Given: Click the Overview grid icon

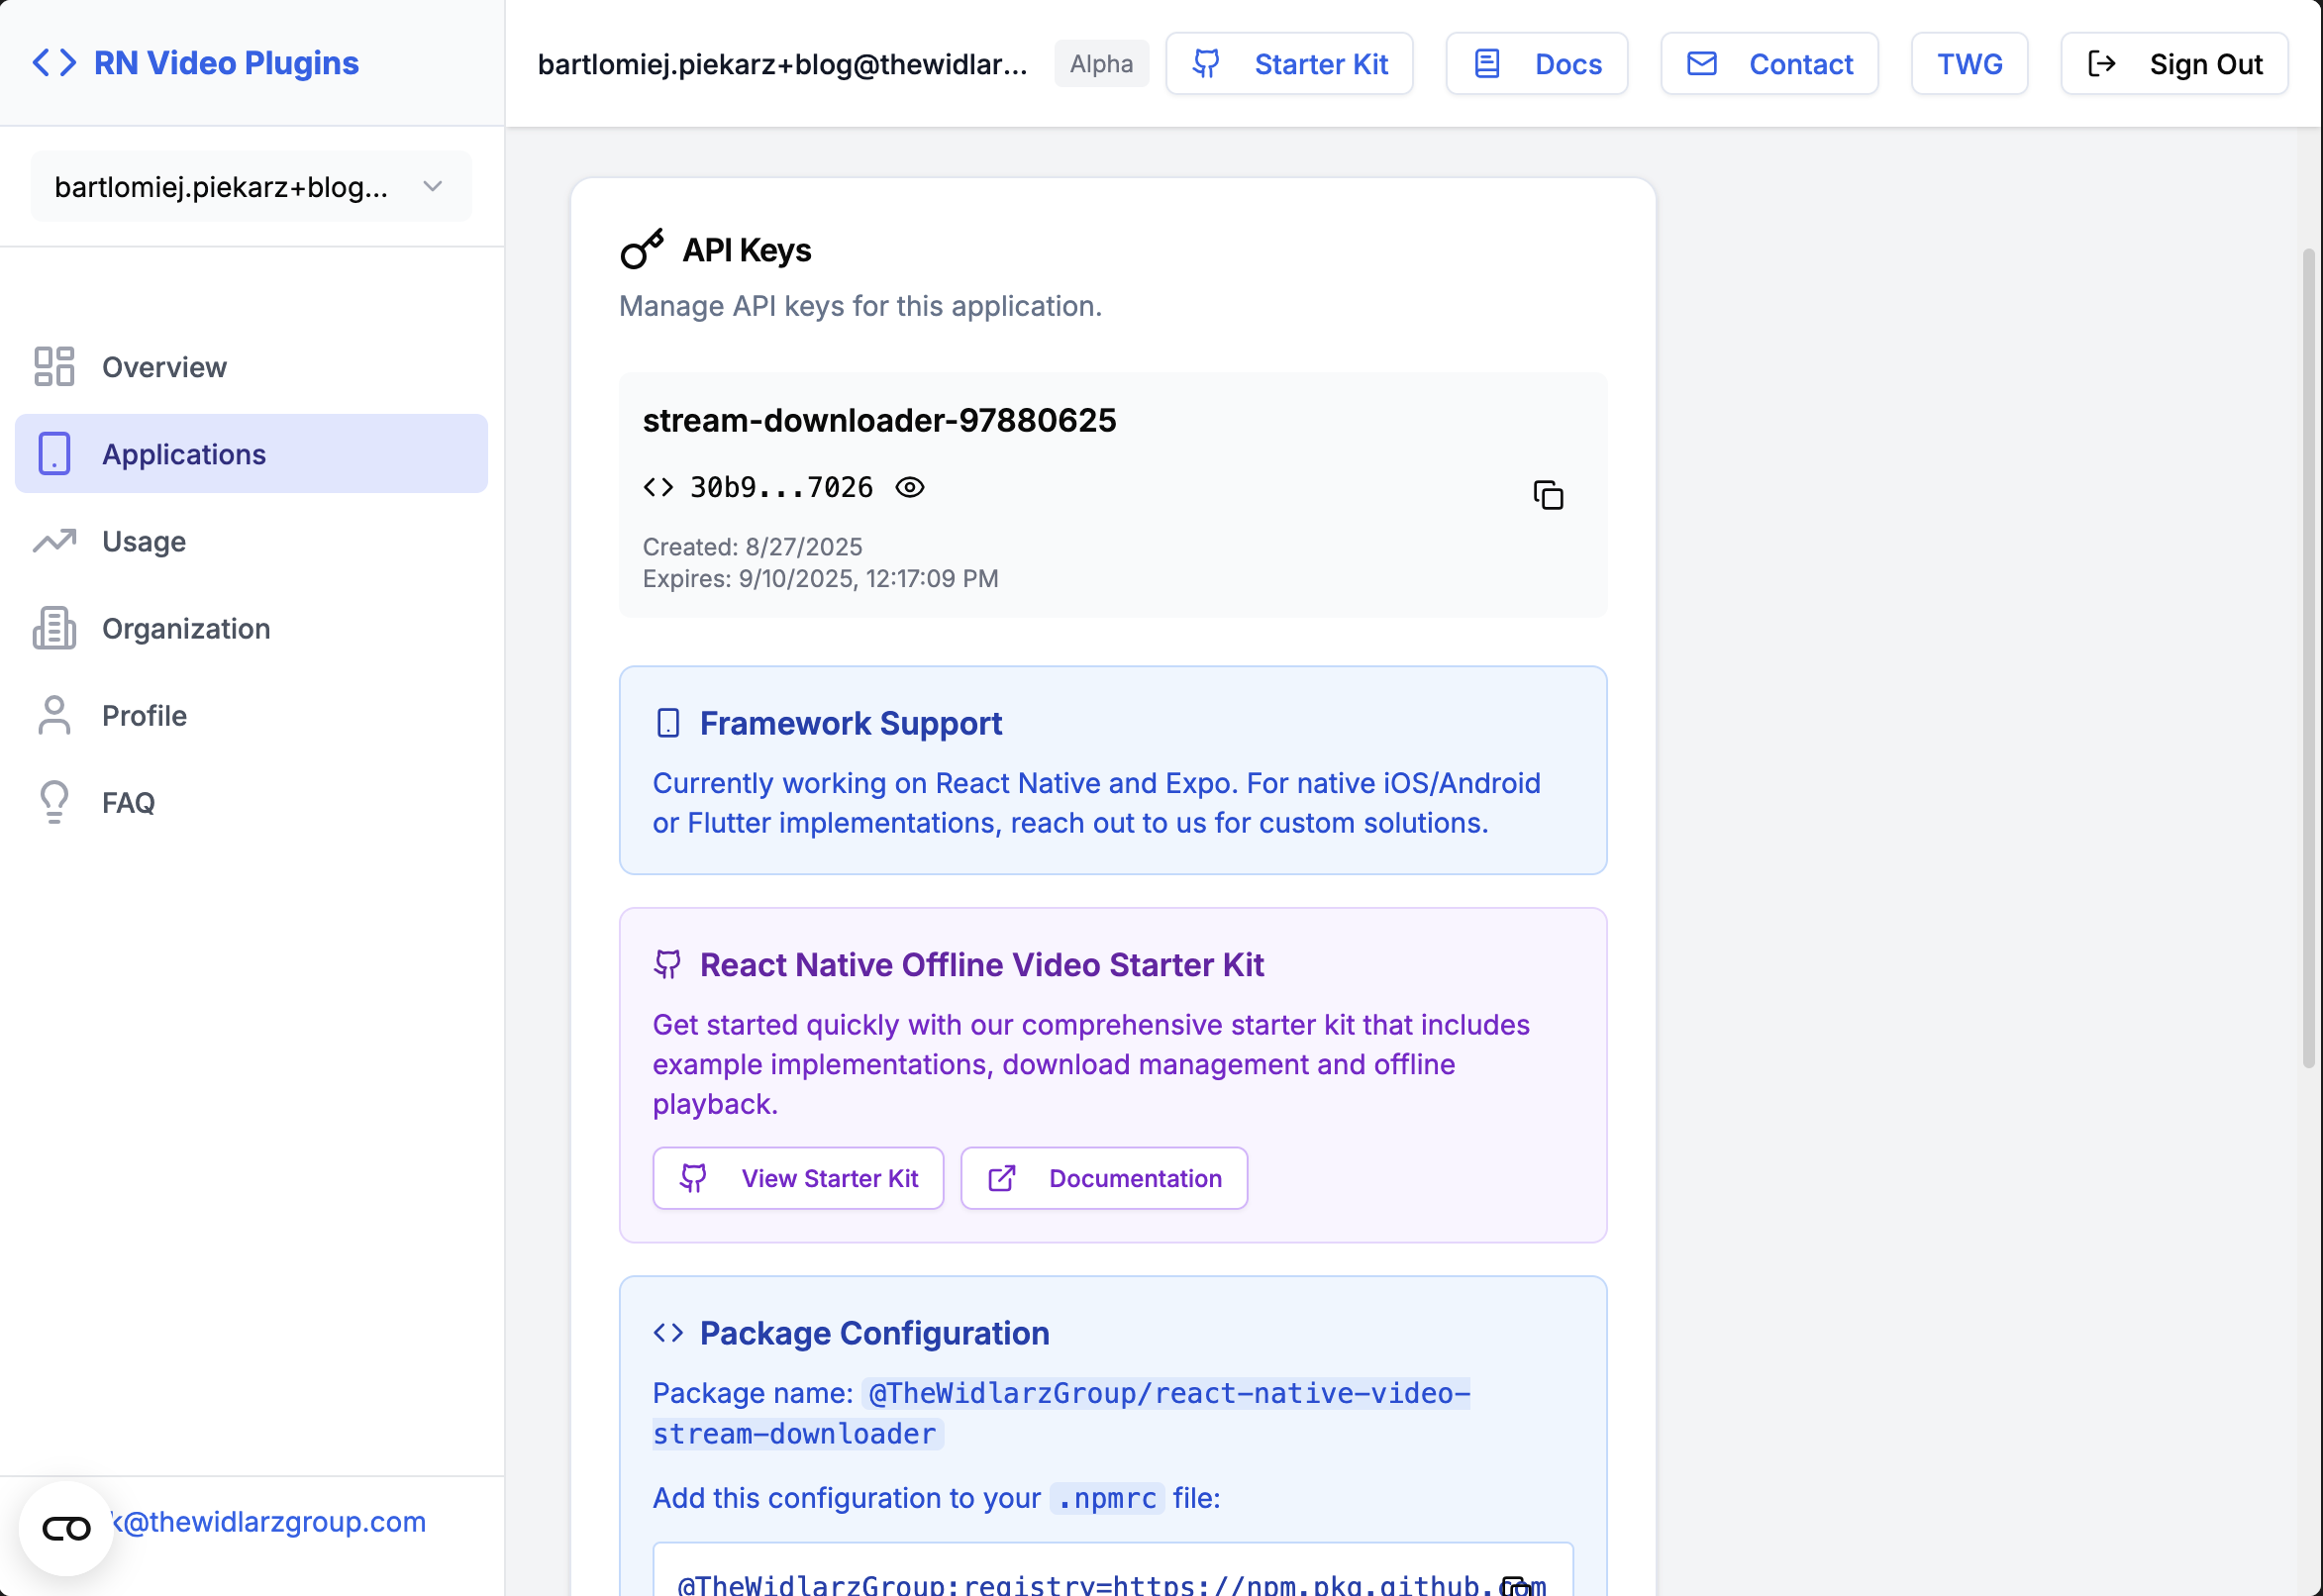Looking at the screenshot, I should click(x=54, y=367).
